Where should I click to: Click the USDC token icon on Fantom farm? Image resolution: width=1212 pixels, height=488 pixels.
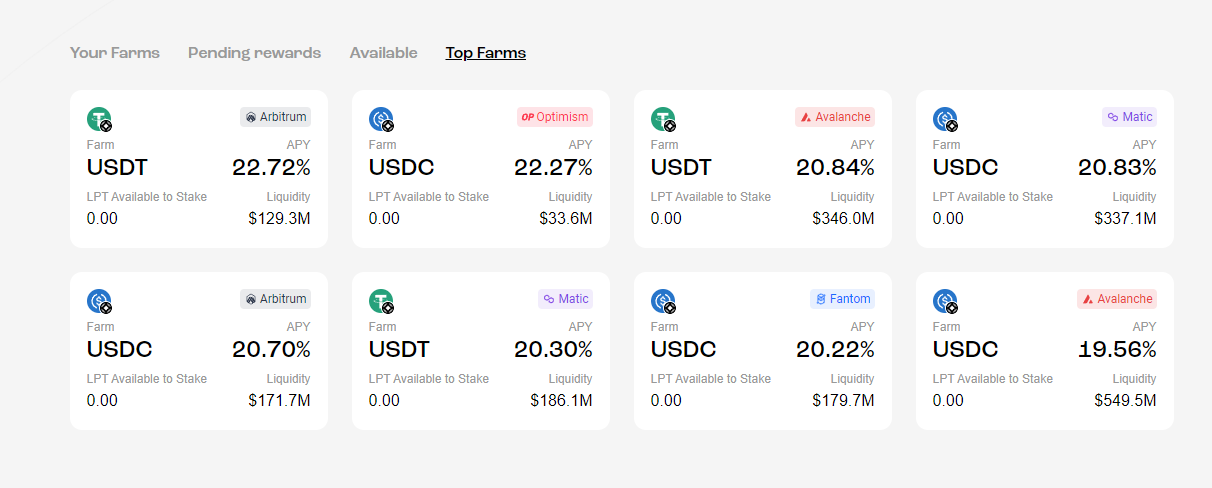click(662, 301)
